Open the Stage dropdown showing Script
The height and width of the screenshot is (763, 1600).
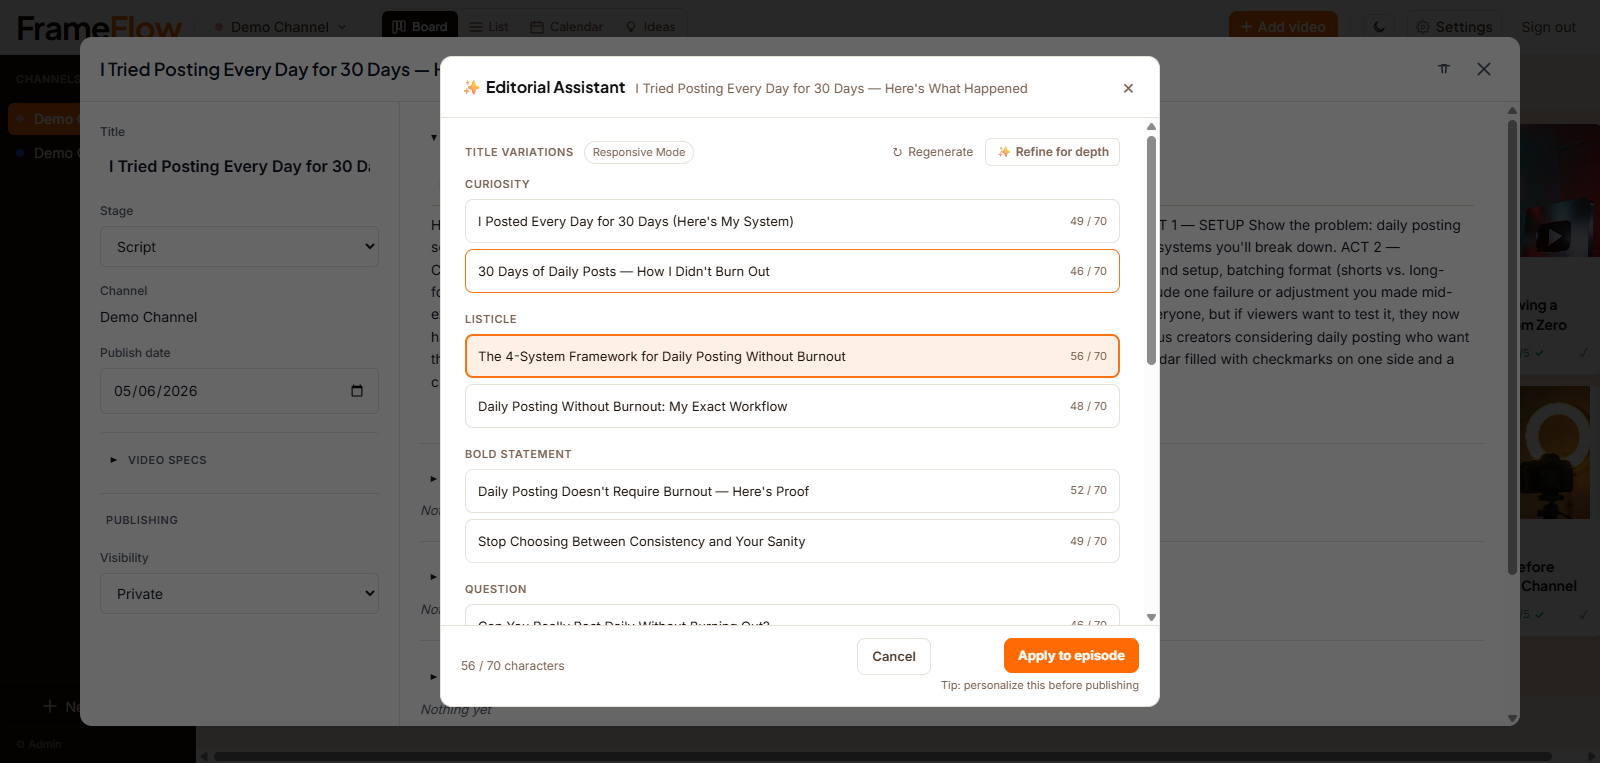[239, 247]
